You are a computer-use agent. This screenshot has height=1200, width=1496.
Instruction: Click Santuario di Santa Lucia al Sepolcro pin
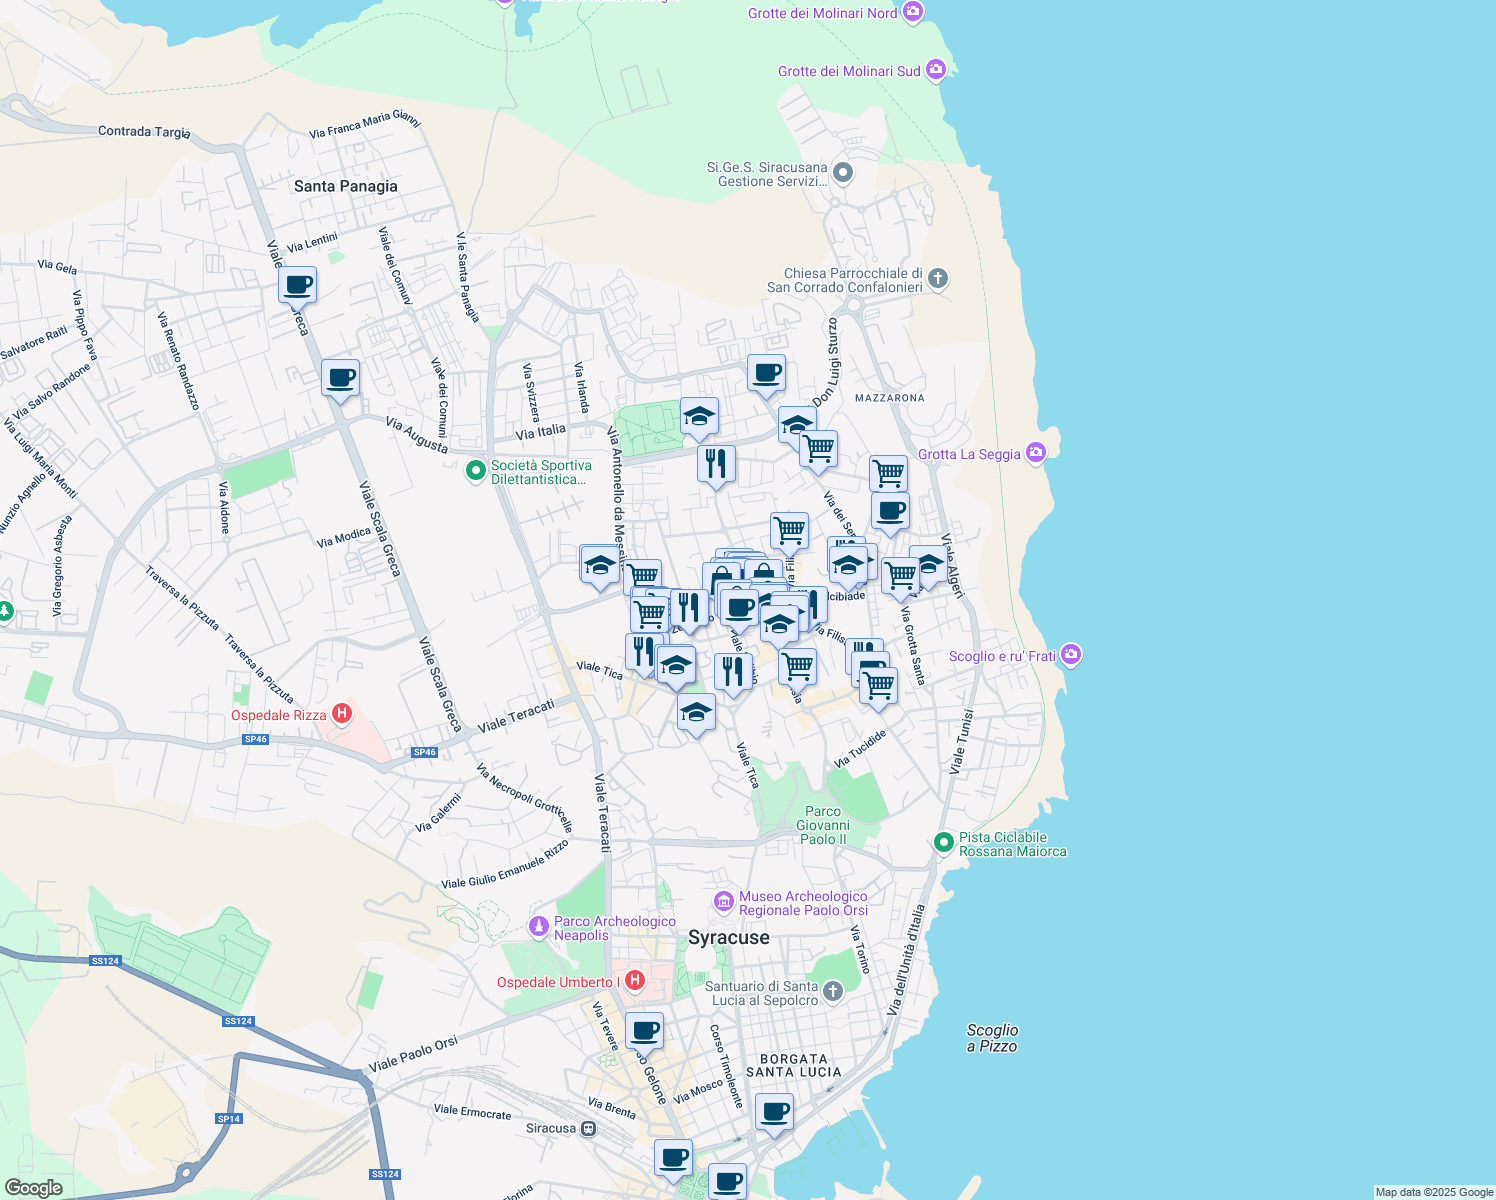click(833, 992)
